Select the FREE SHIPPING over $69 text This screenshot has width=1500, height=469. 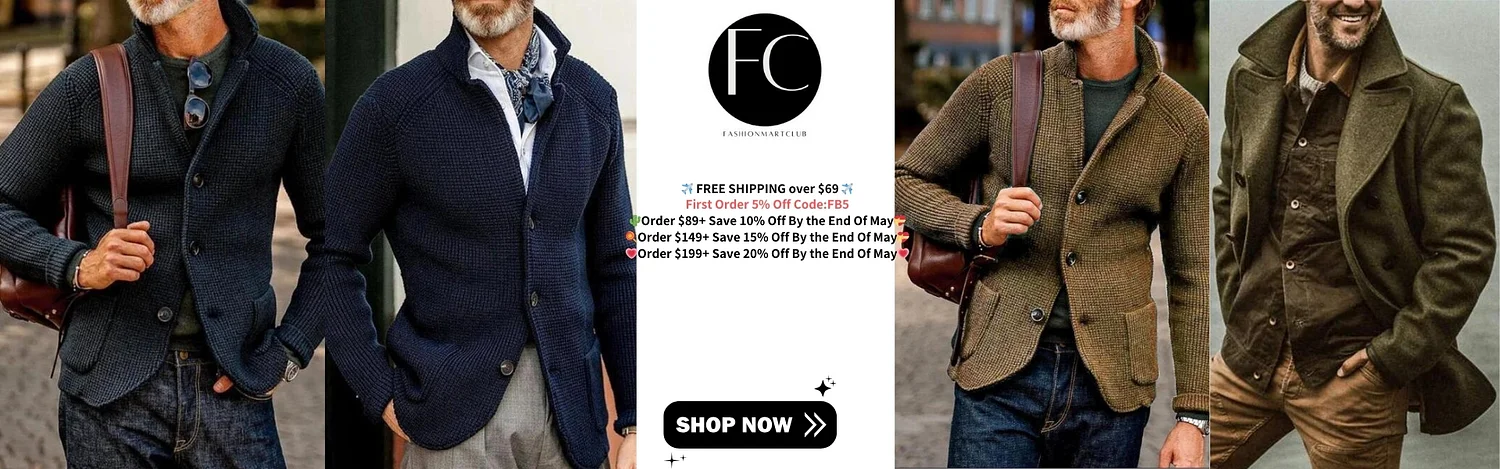tap(767, 189)
